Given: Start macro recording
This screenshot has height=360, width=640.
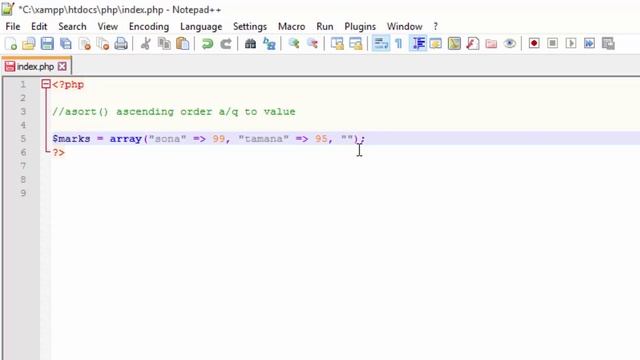Looking at the screenshot, I should pyautogui.click(x=534, y=43).
